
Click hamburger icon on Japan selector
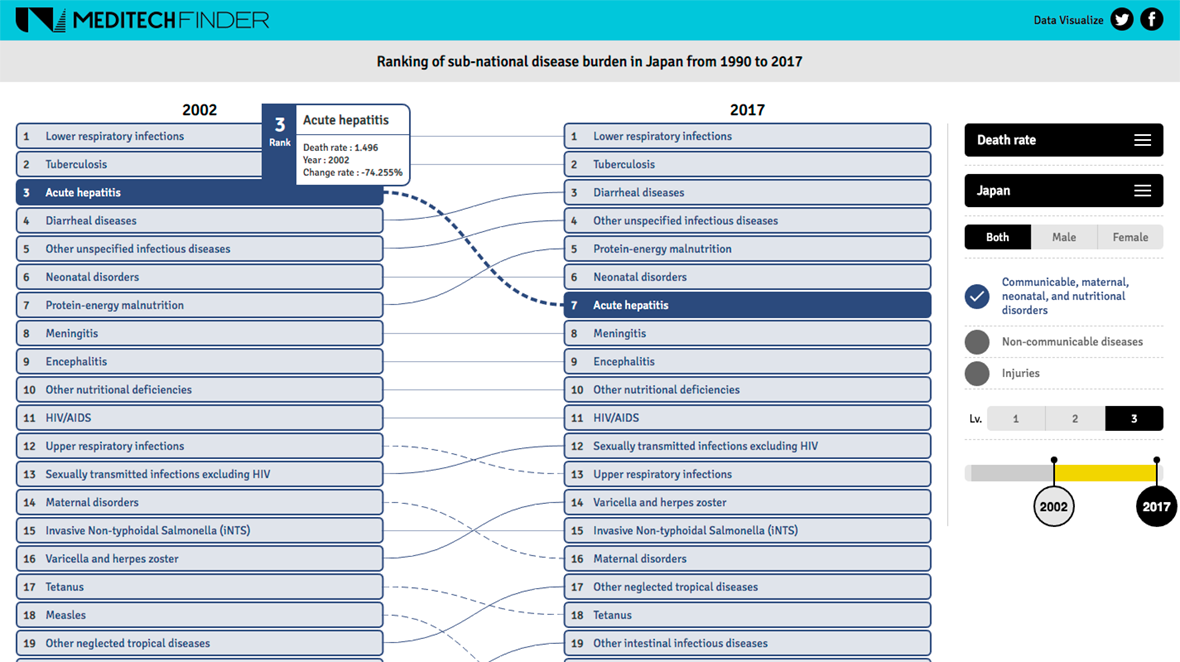coord(1142,191)
